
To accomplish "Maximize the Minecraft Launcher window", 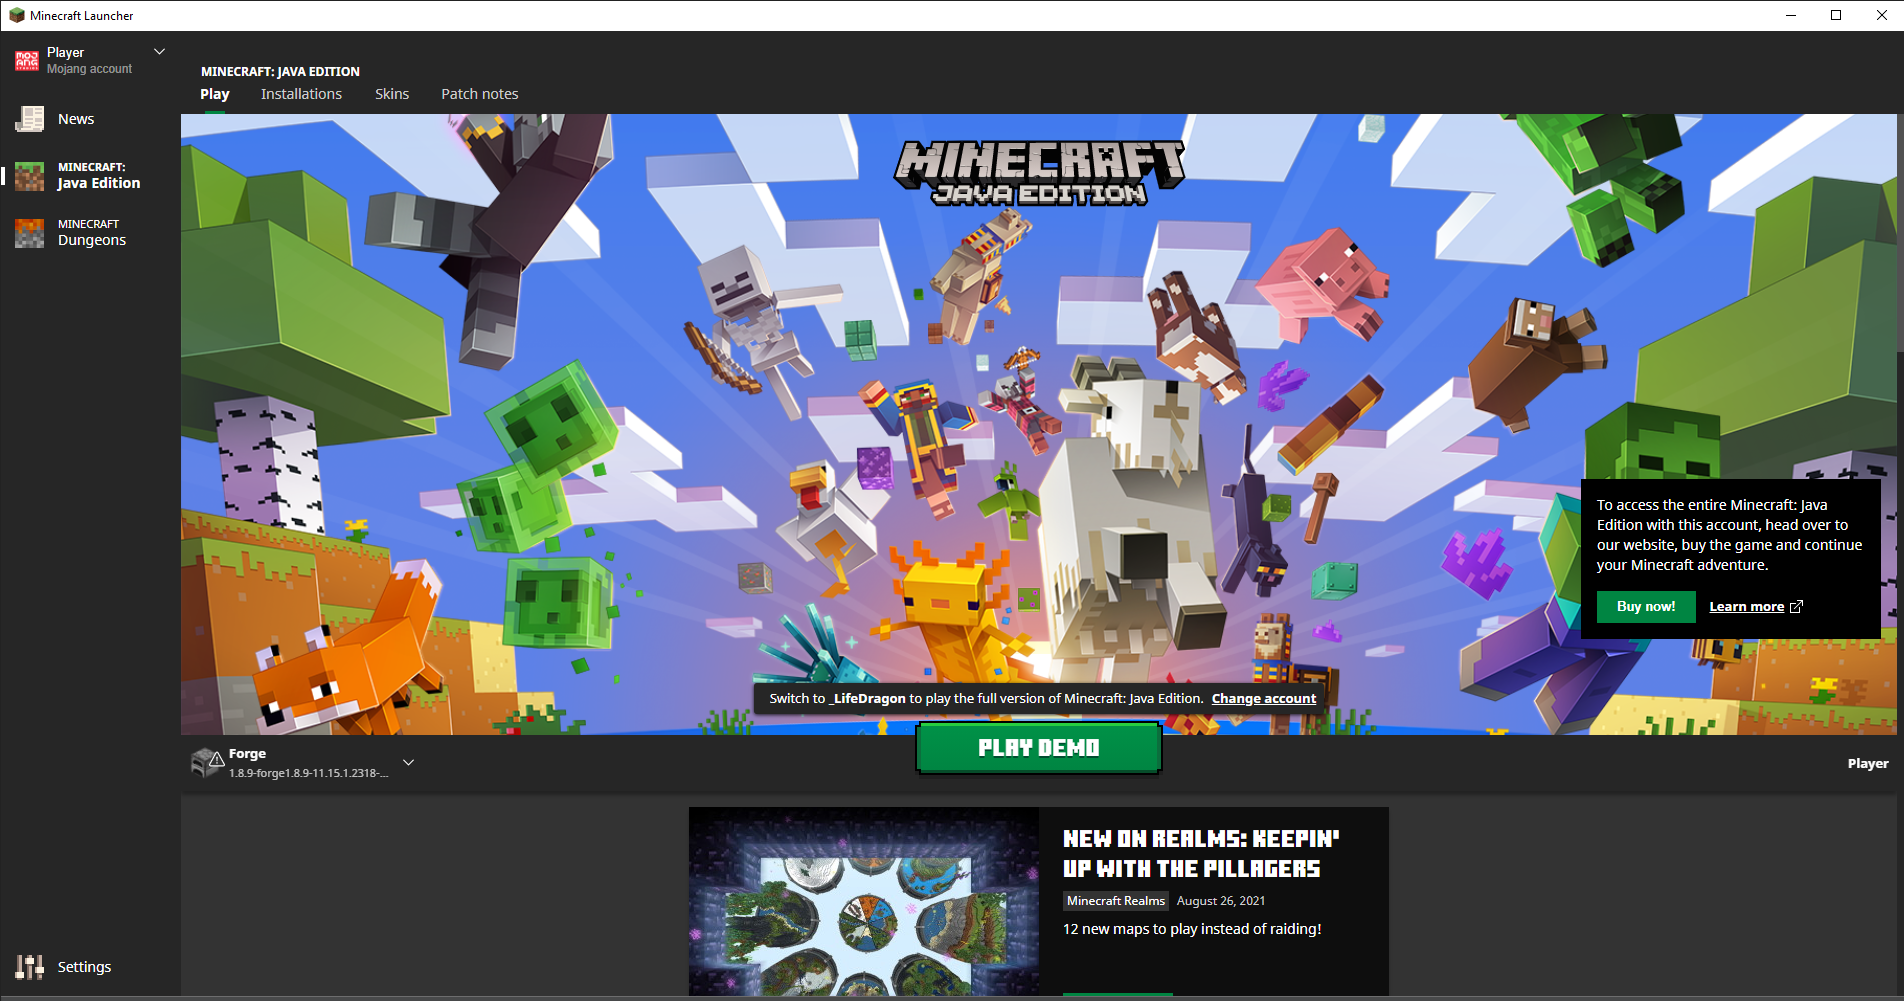I will [1836, 15].
